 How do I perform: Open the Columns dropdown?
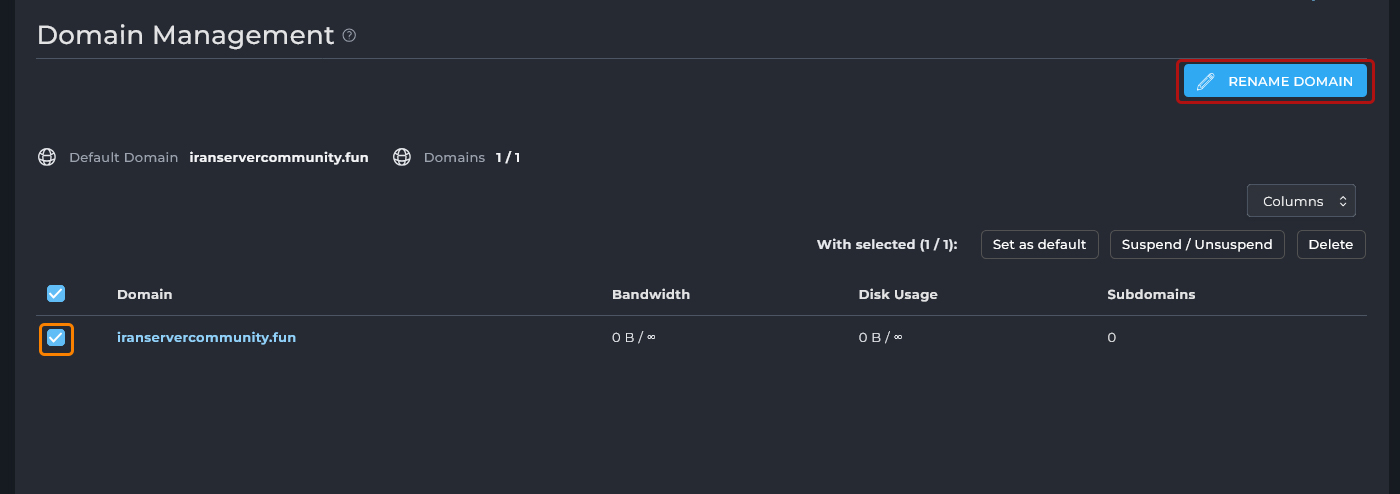tap(1300, 201)
